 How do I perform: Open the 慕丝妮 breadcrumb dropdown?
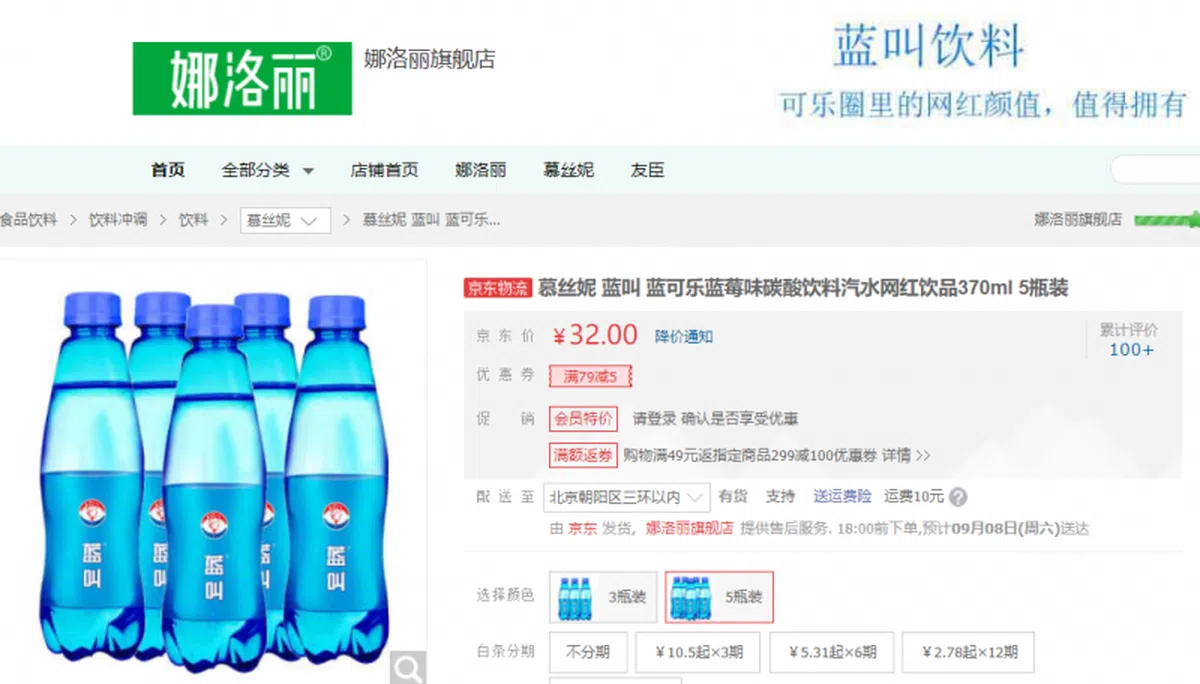[x=285, y=220]
